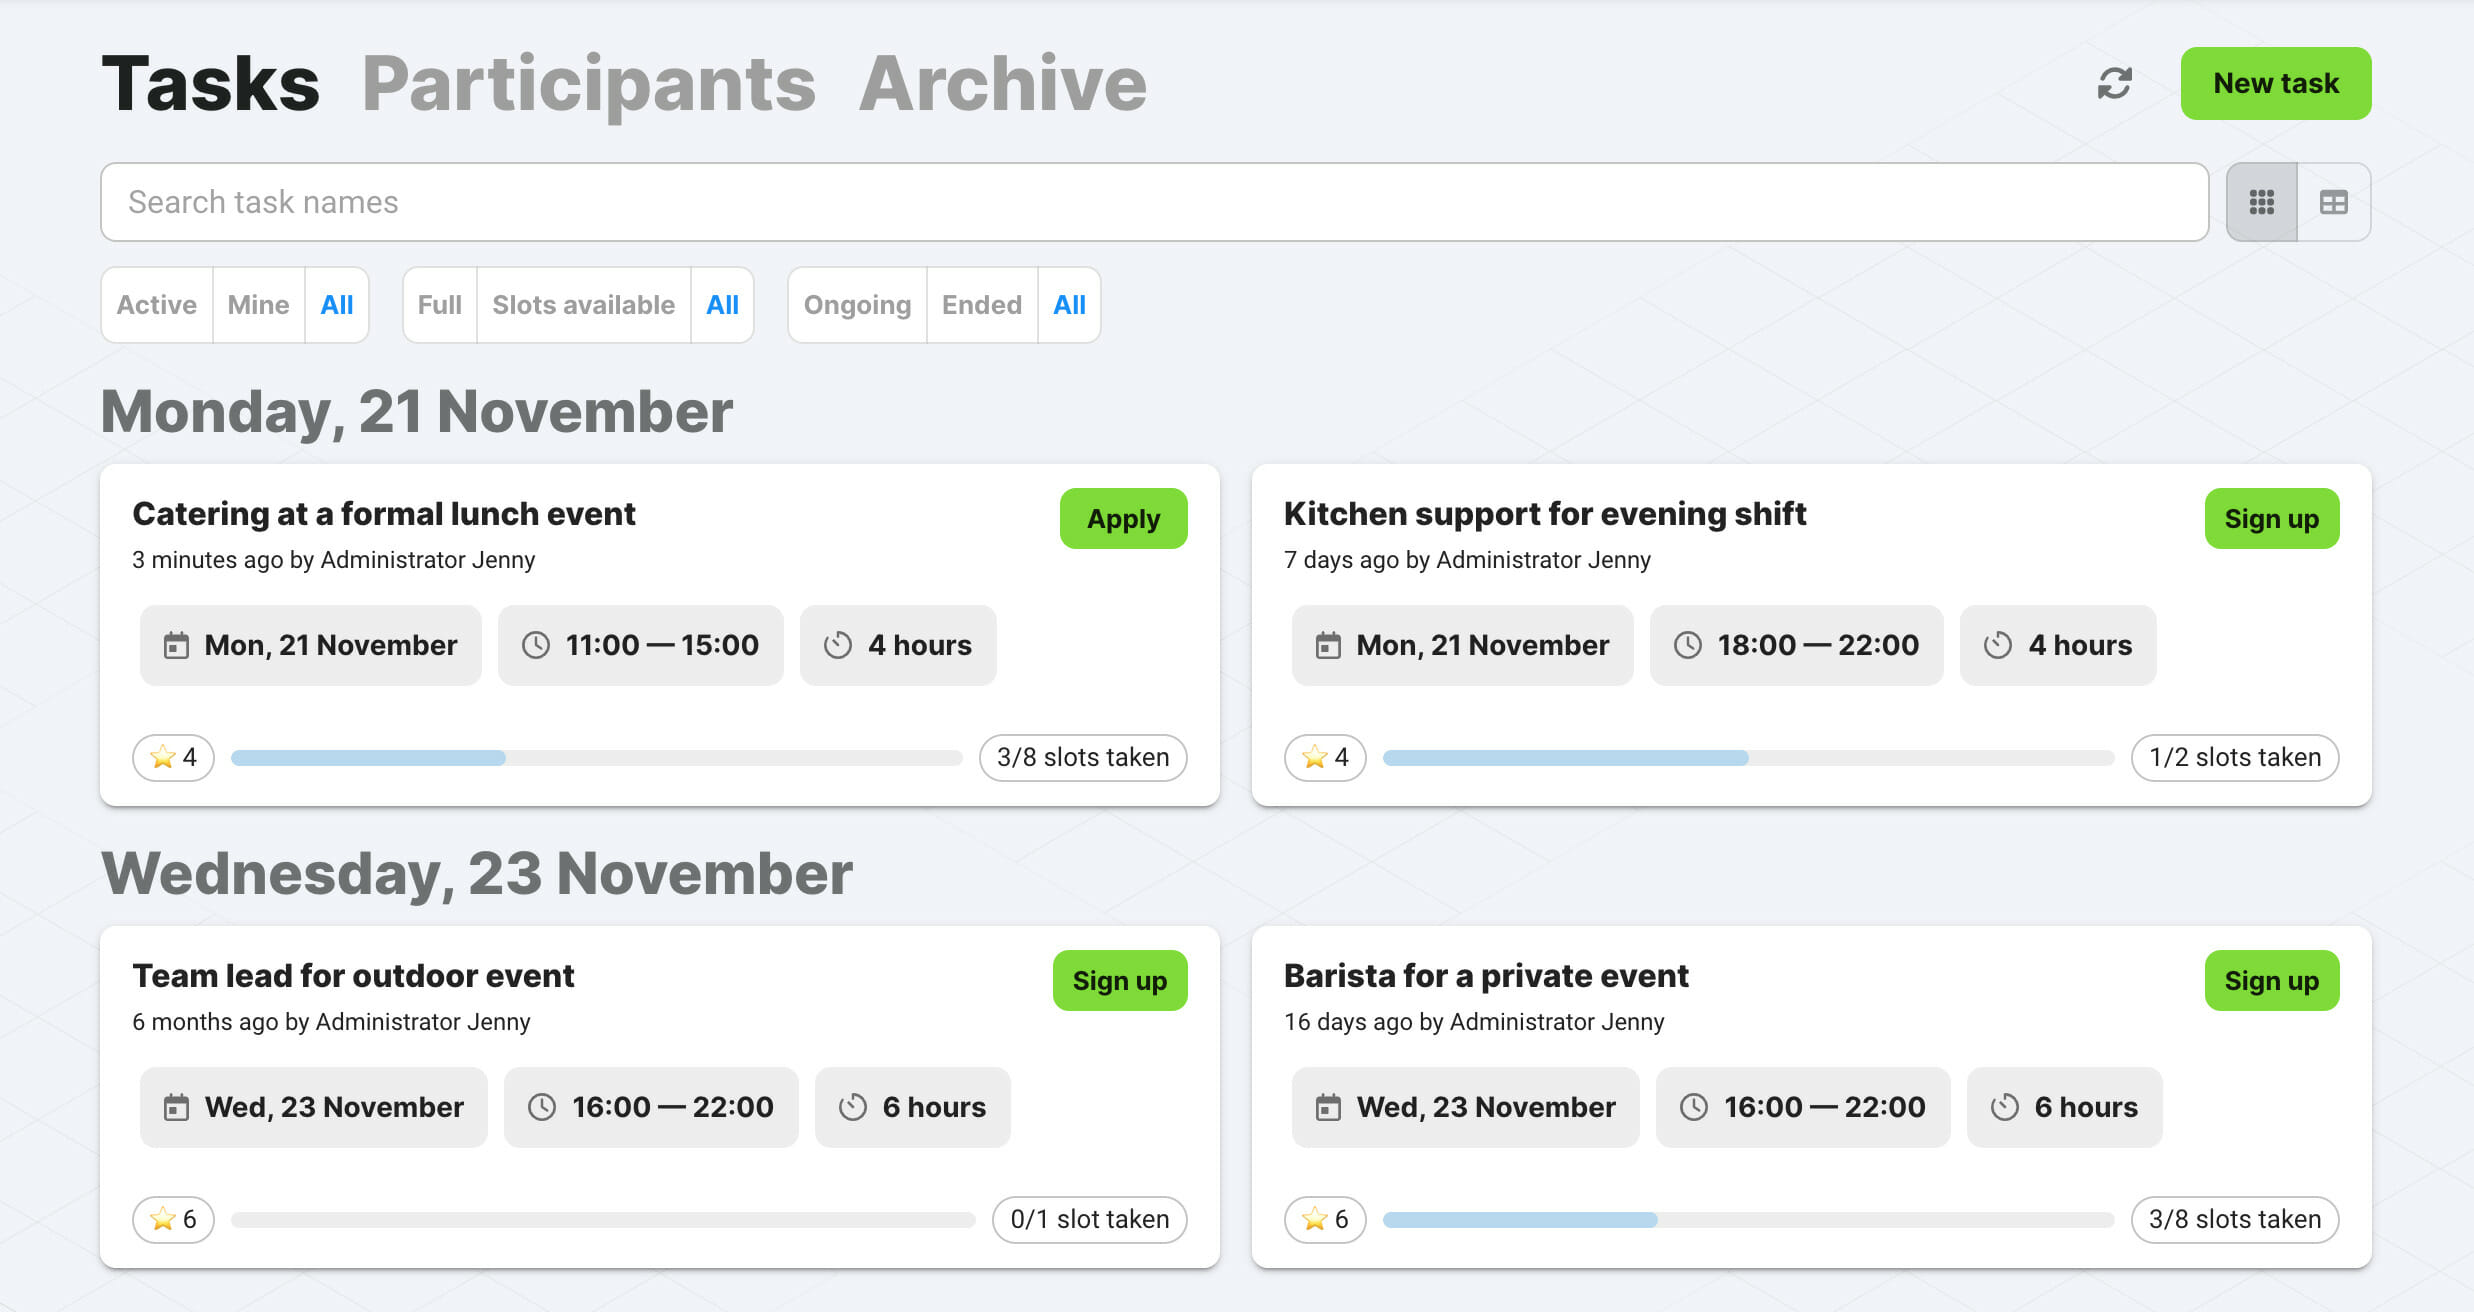Apply for Catering at formal lunch event
Viewport: 2474px width, 1312px height.
1123,518
